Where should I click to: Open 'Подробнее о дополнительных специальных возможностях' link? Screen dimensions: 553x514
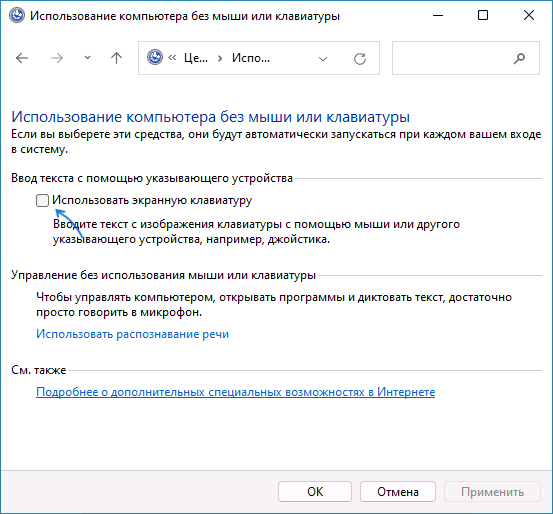[x=236, y=392]
